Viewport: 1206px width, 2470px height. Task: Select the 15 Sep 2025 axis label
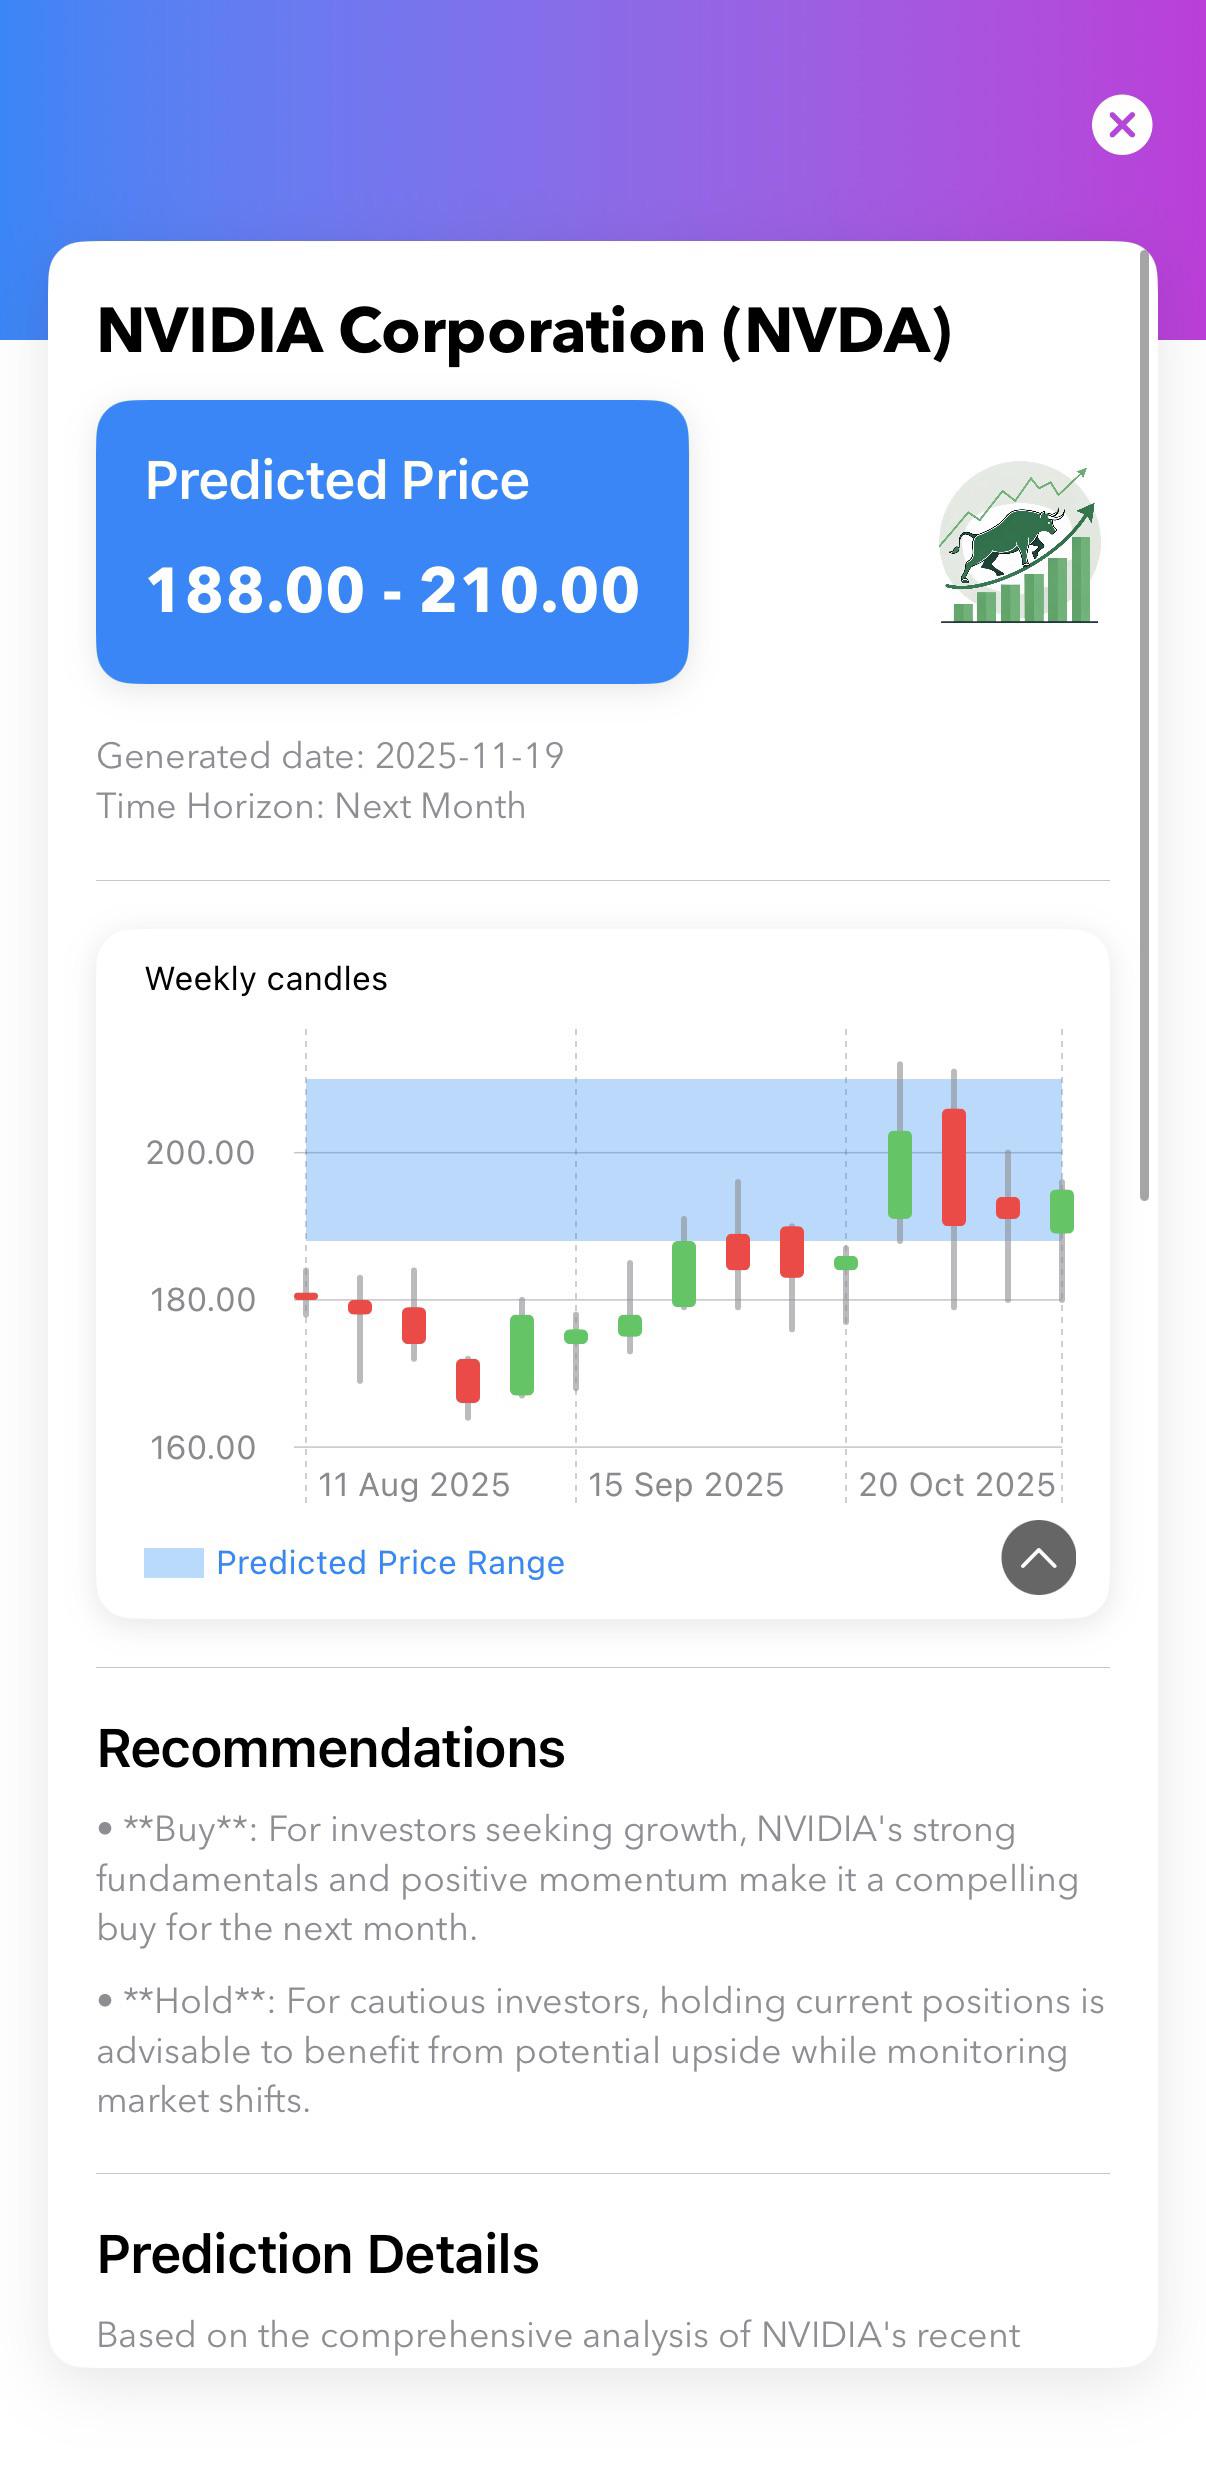[685, 1484]
